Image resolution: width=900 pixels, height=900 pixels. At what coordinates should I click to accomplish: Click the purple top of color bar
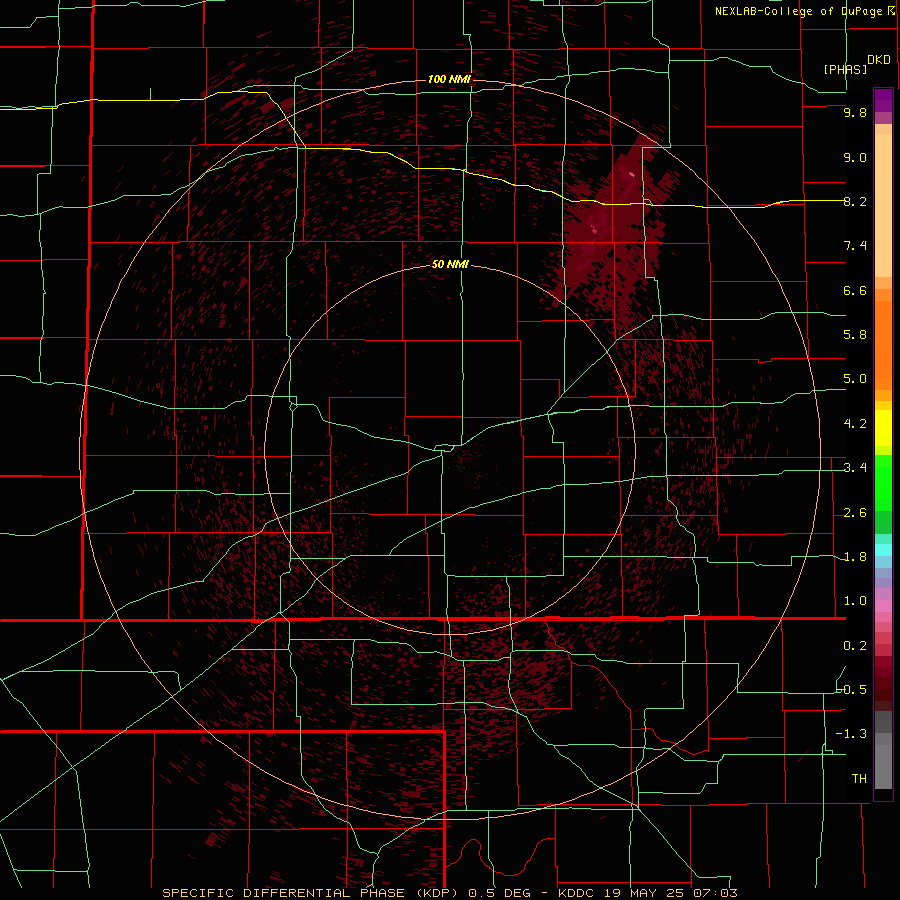pos(883,100)
